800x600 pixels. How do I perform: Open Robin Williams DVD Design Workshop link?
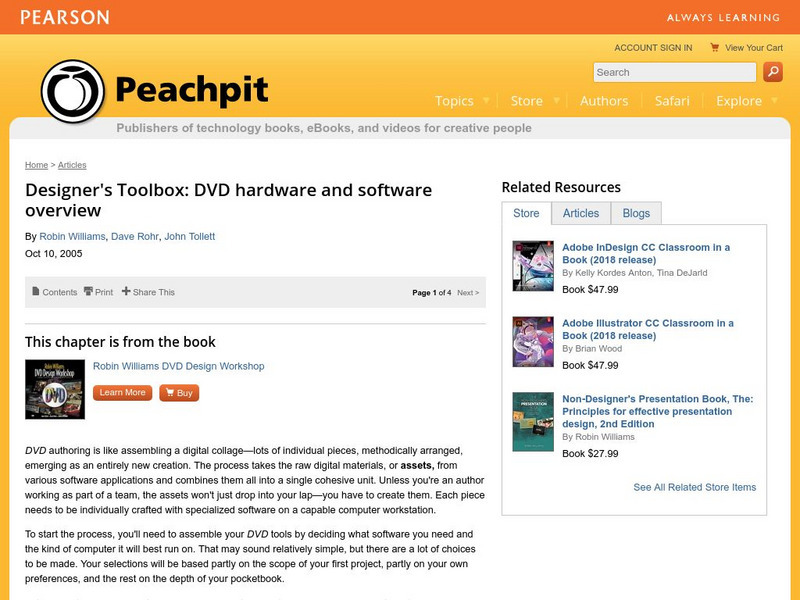coord(179,366)
